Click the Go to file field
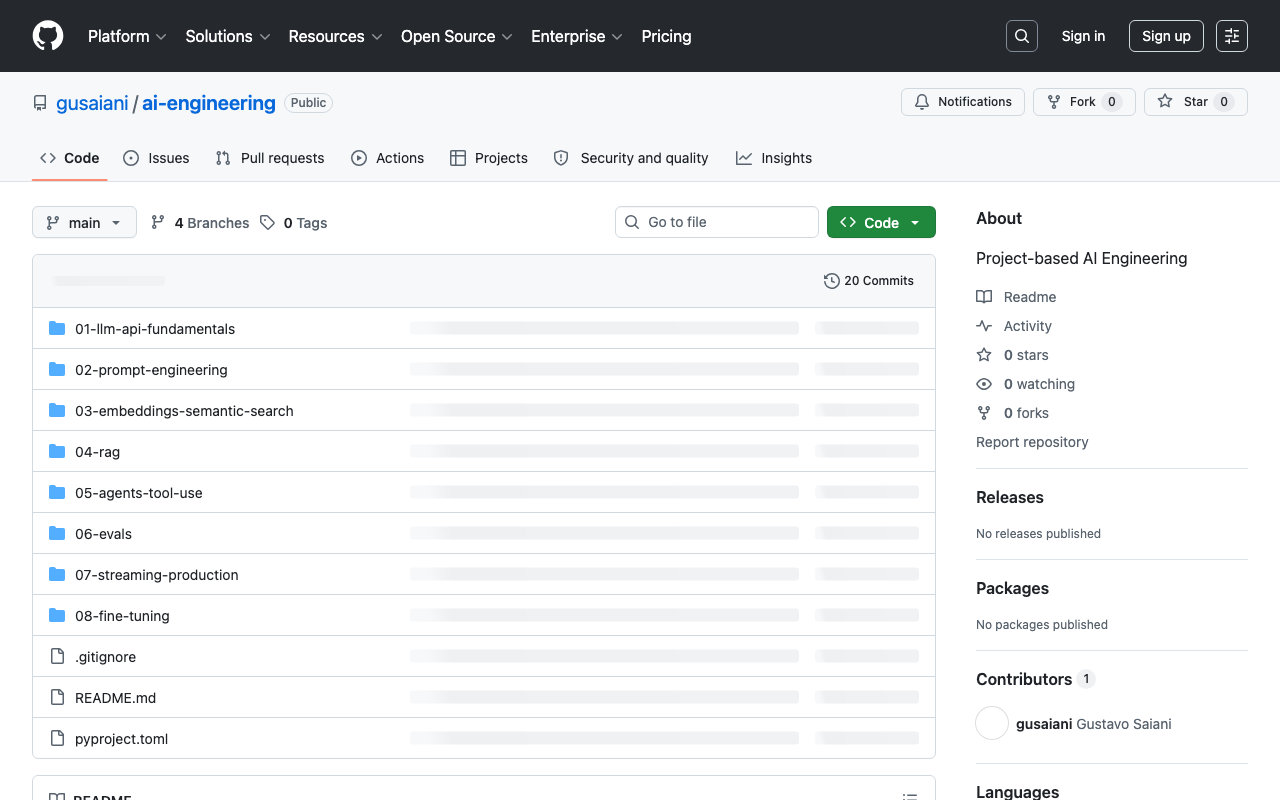Viewport: 1280px width, 800px height. (717, 222)
